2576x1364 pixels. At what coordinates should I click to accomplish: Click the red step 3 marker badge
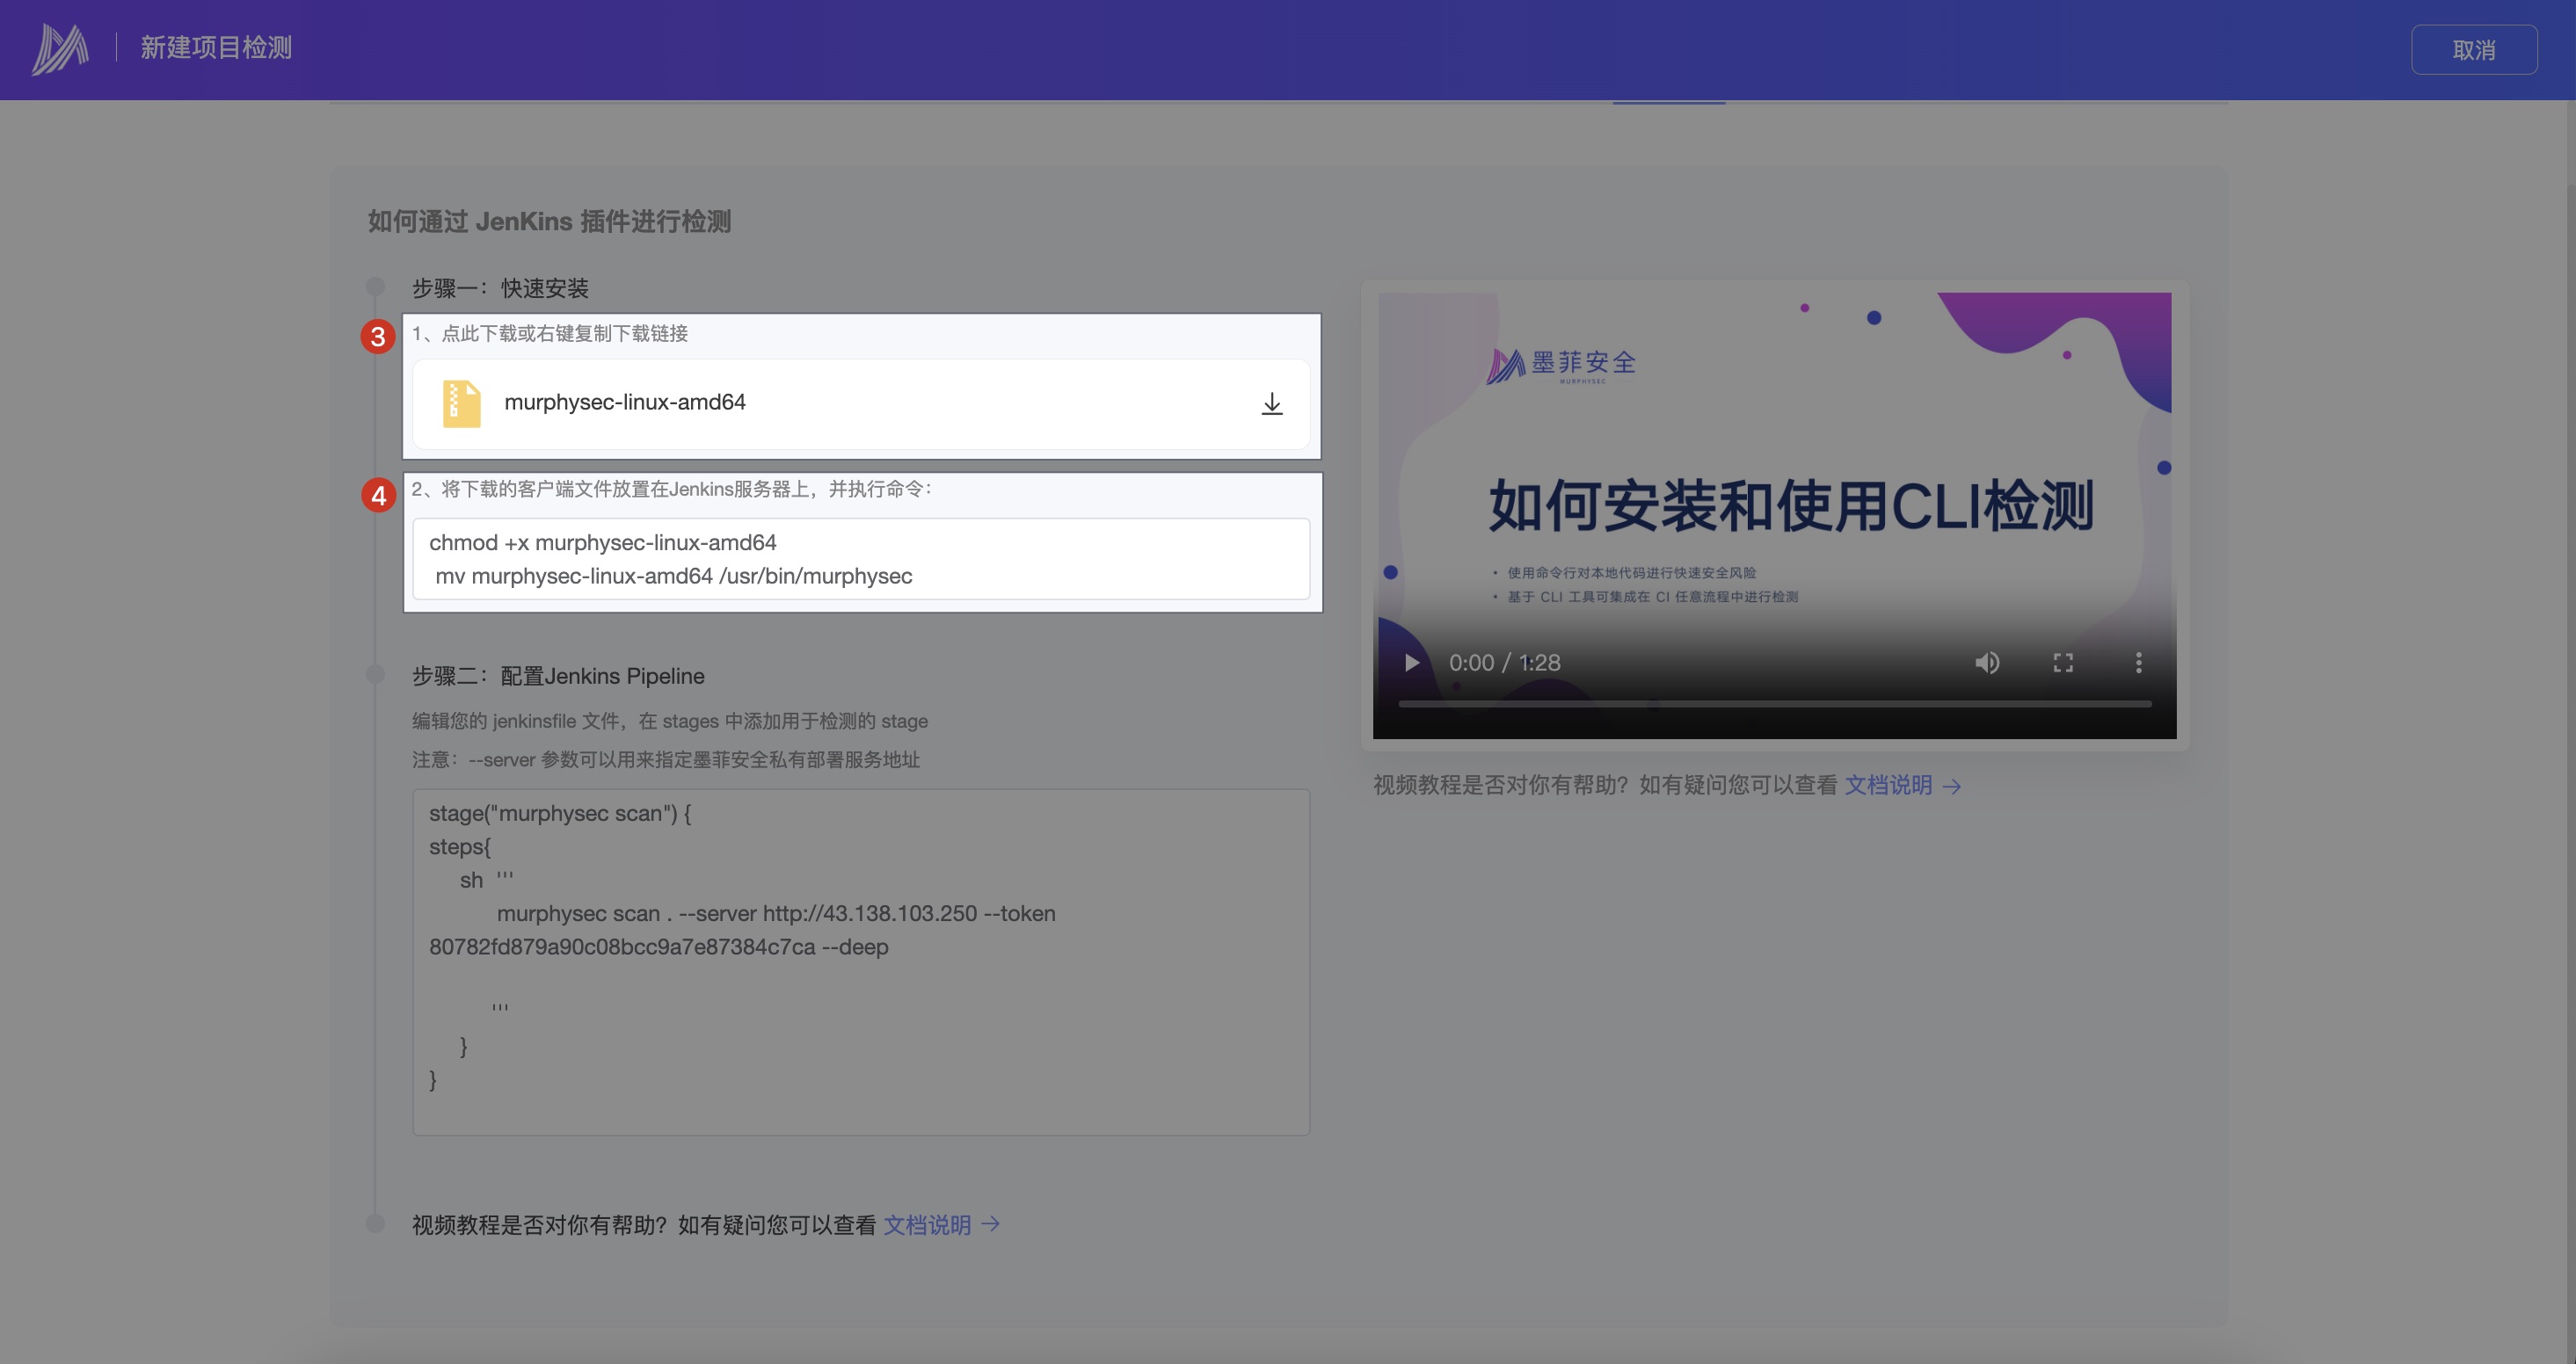click(378, 336)
